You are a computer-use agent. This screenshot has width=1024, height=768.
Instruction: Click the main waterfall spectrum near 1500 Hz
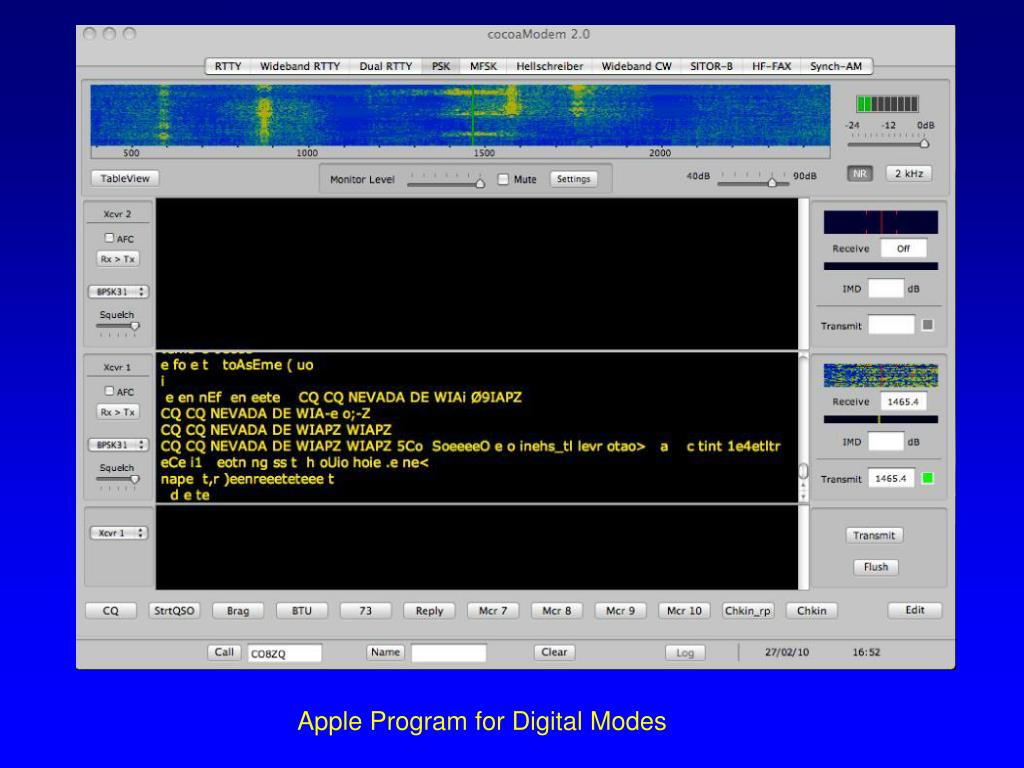[483, 116]
